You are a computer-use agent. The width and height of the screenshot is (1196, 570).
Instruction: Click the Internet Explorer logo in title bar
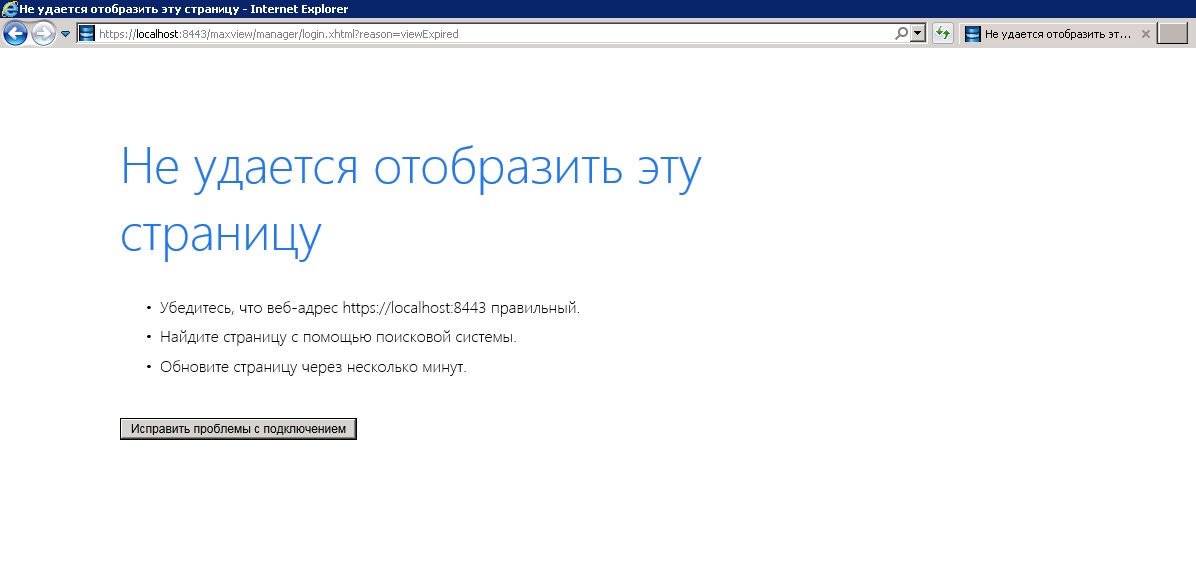click(10, 9)
